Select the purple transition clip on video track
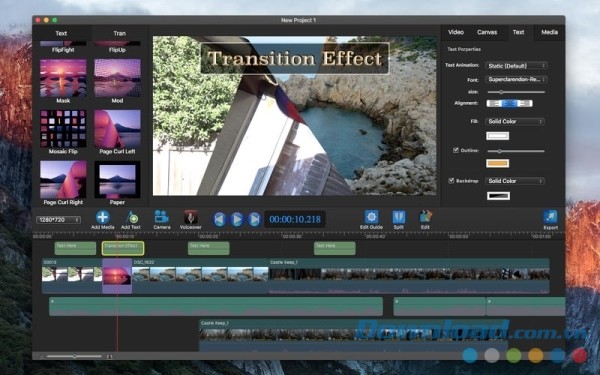The height and width of the screenshot is (375, 600). coord(117,276)
